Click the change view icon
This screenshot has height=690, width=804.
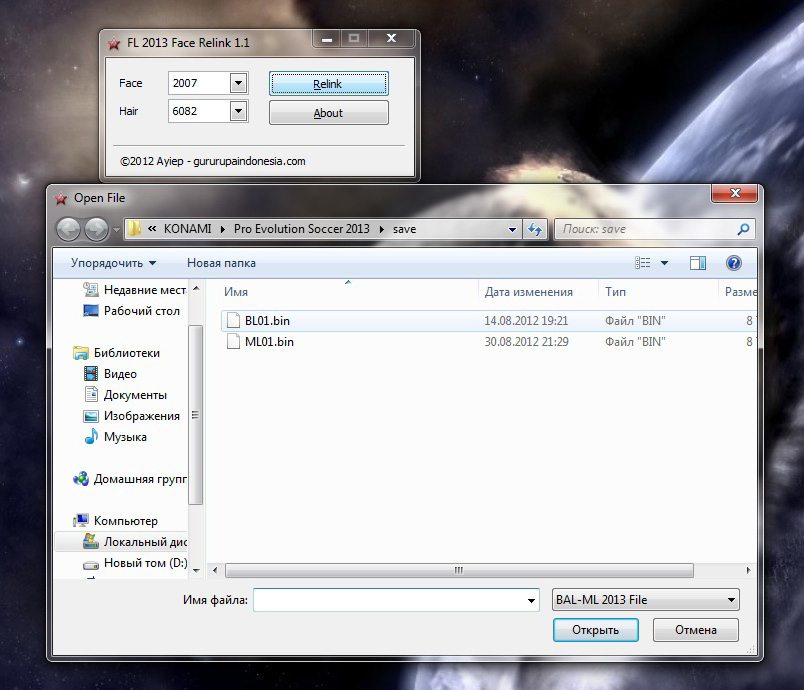click(642, 263)
